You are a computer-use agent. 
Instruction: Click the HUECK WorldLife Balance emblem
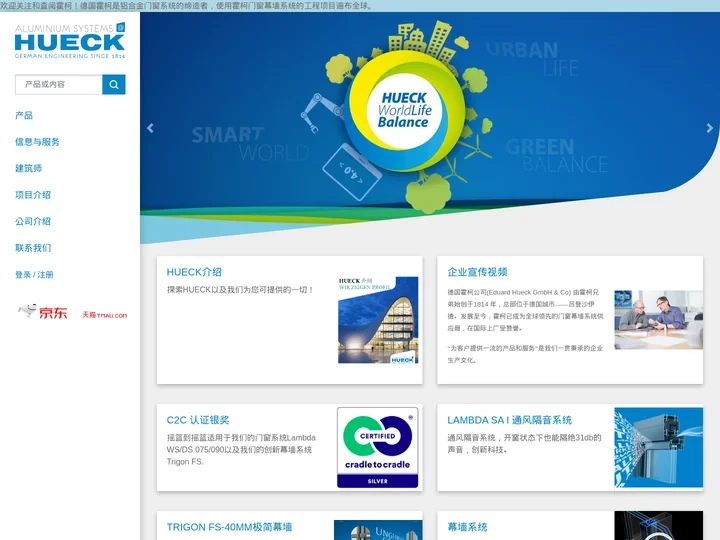[x=404, y=111]
